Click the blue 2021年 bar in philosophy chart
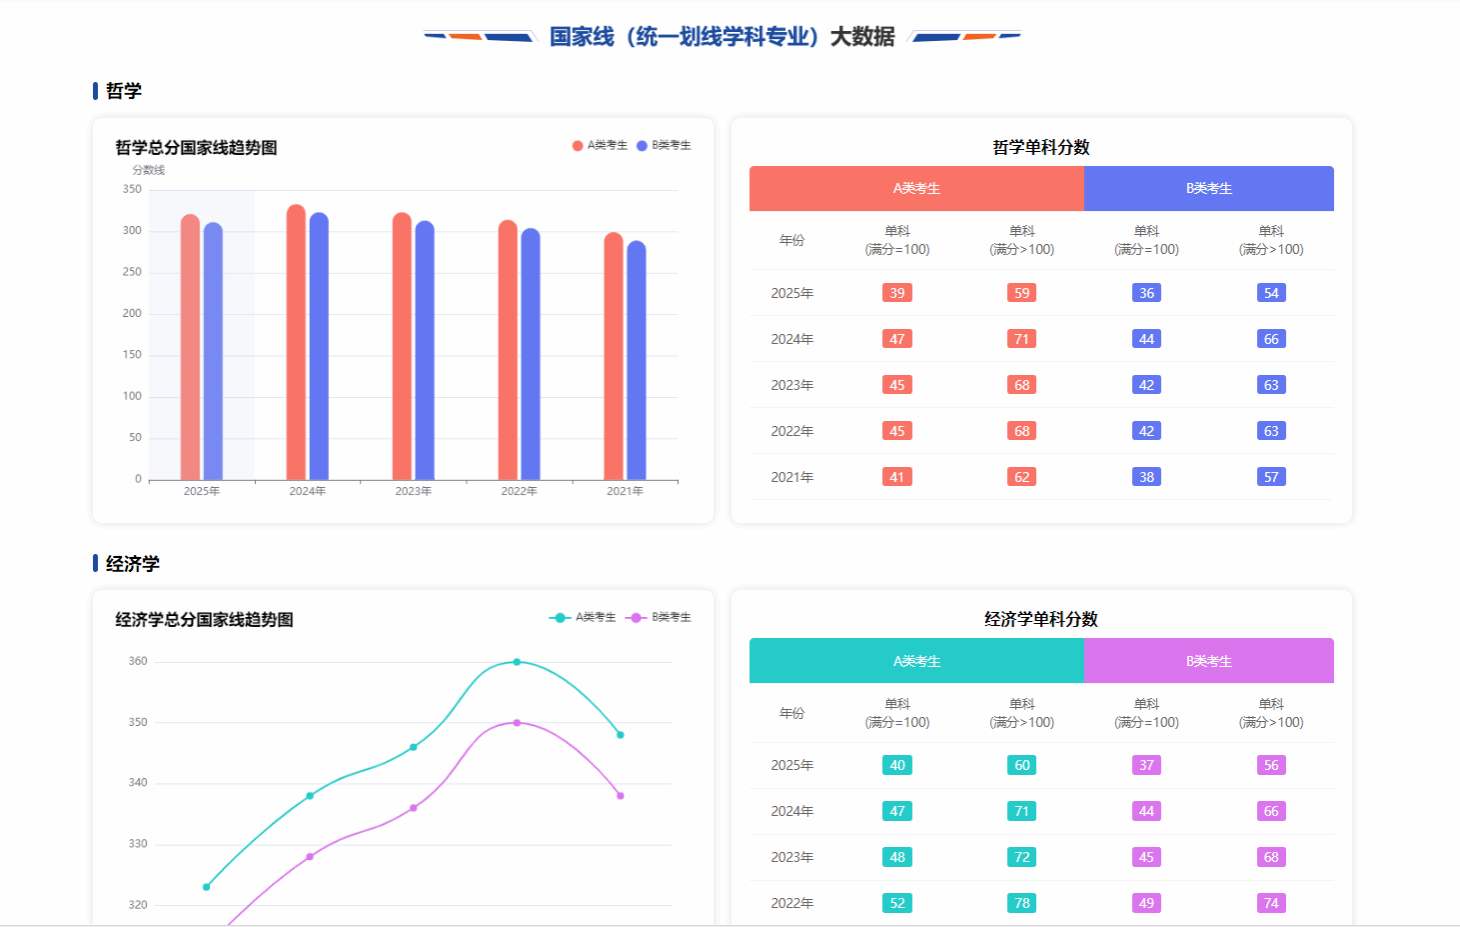The height and width of the screenshot is (927, 1460). 636,360
